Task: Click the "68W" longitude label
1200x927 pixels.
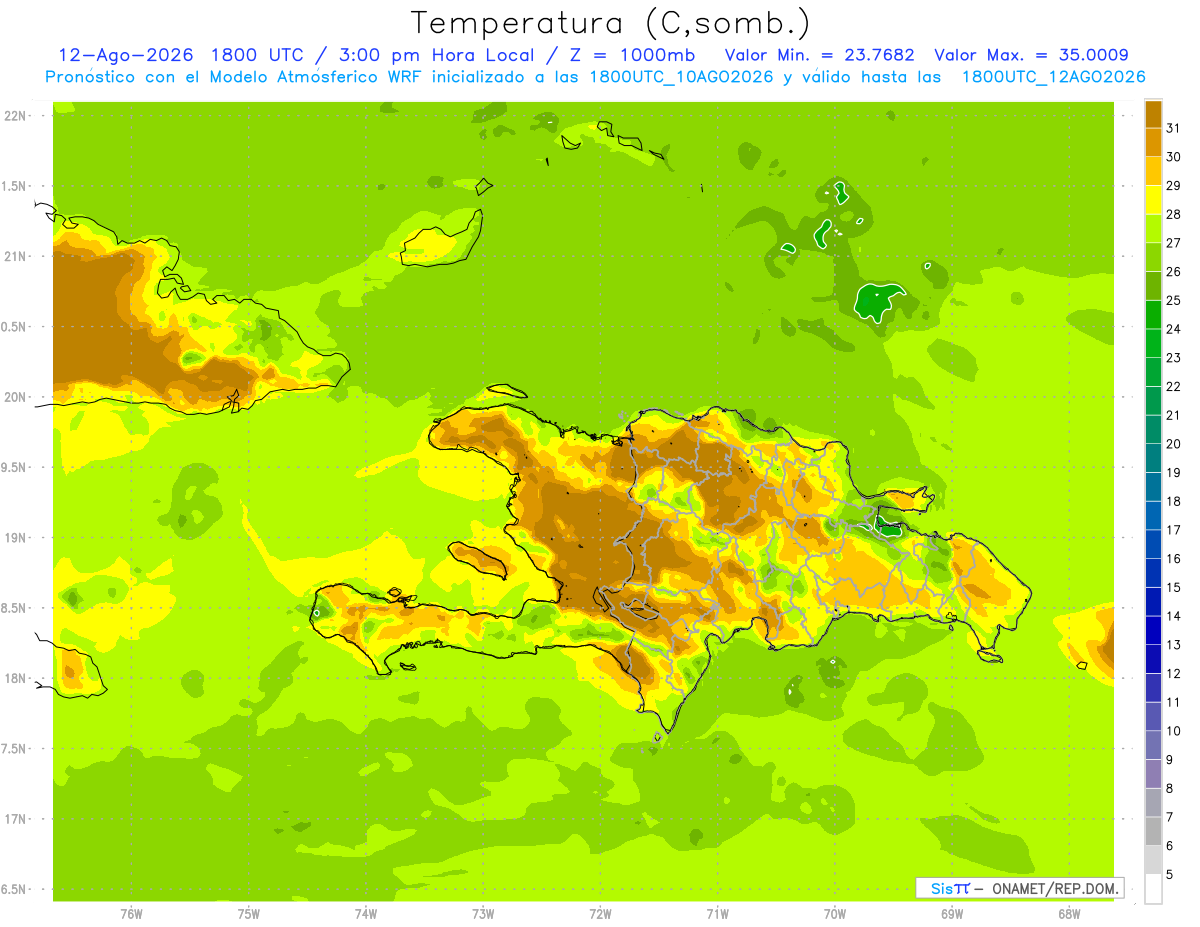Action: (x=1068, y=914)
